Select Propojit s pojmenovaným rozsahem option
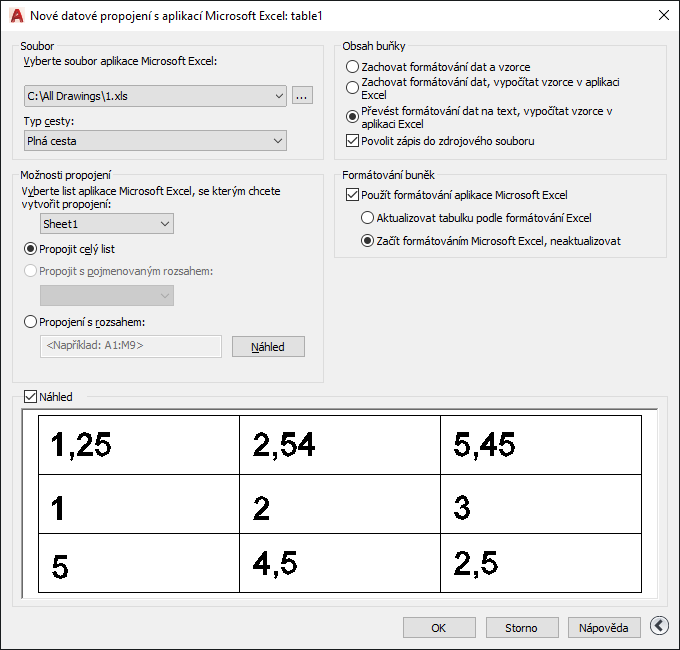 click(30, 271)
